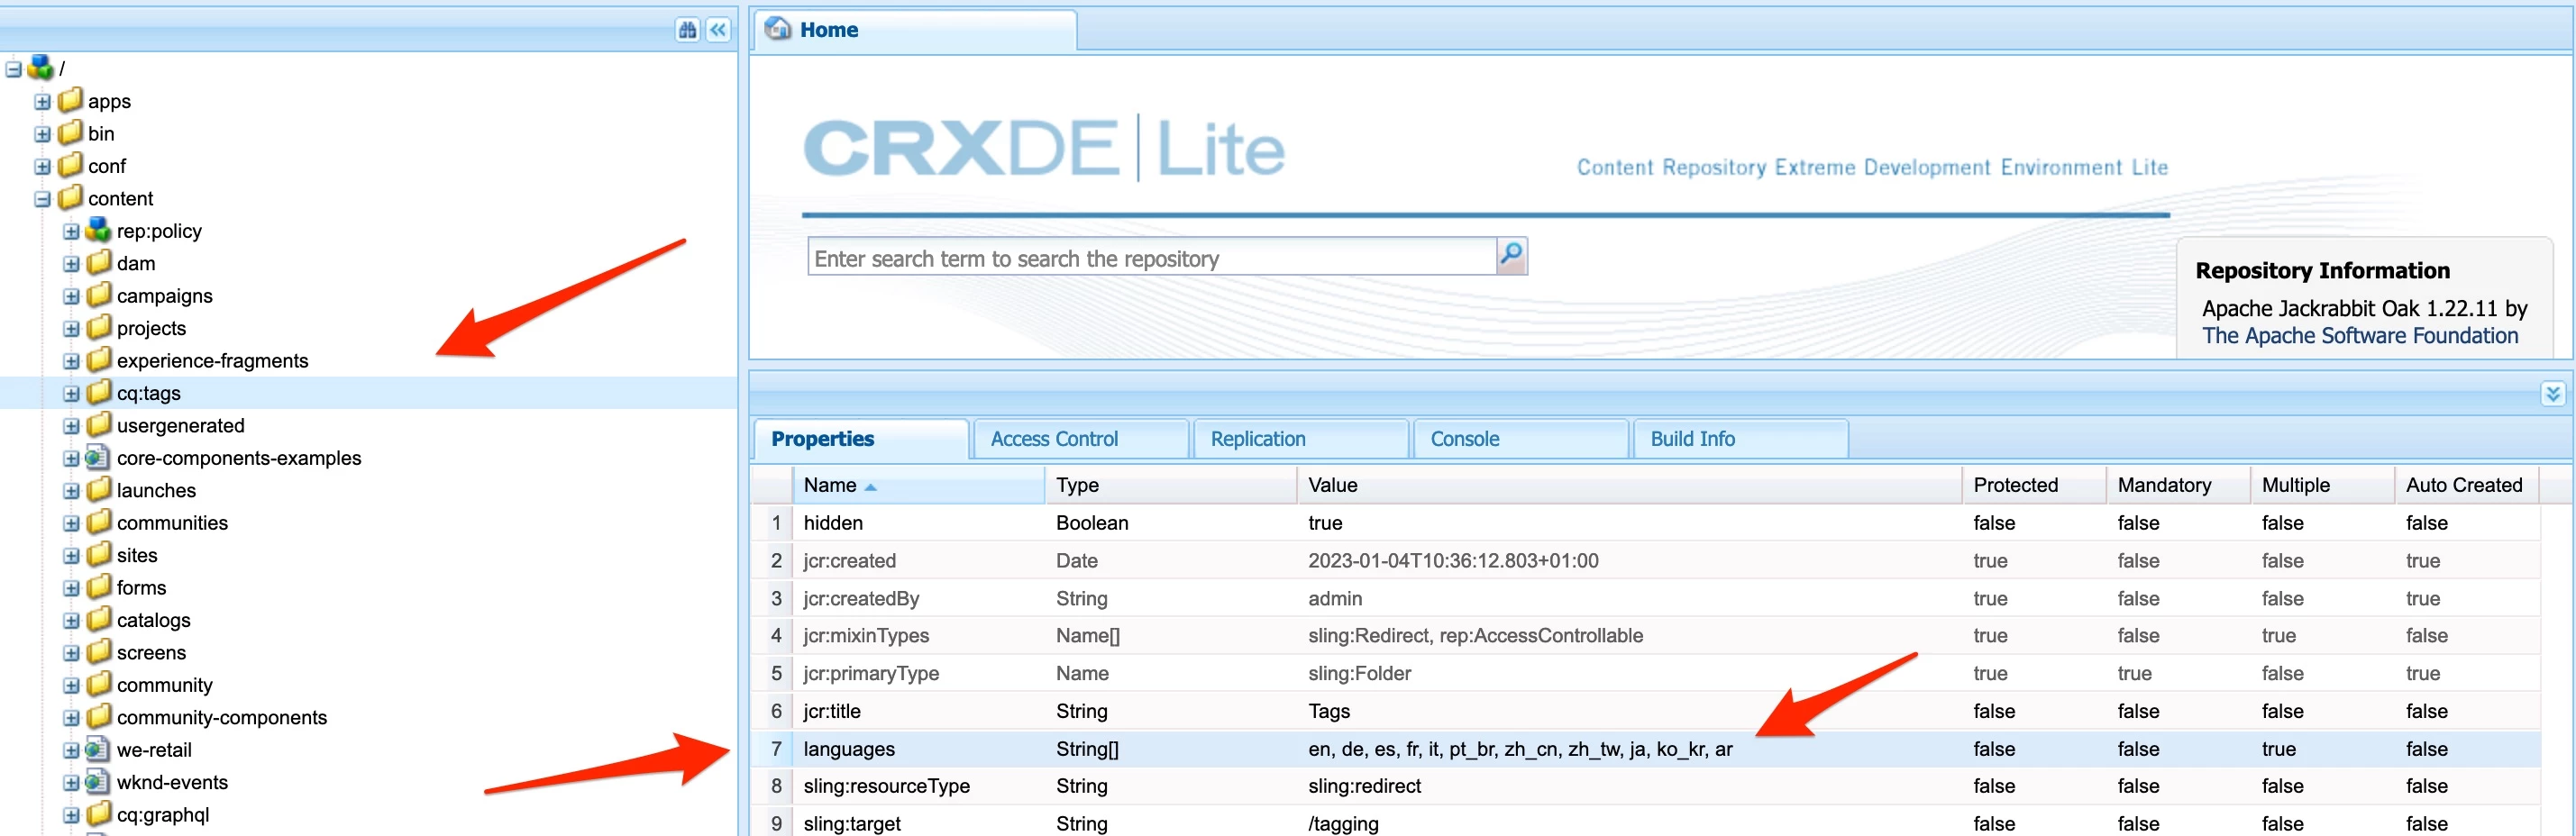
Task: Click the Home tab icon
Action: tap(777, 29)
